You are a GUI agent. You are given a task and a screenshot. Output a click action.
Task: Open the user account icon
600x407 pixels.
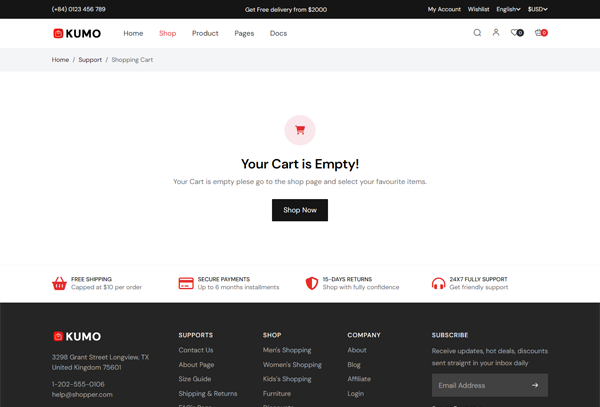495,33
